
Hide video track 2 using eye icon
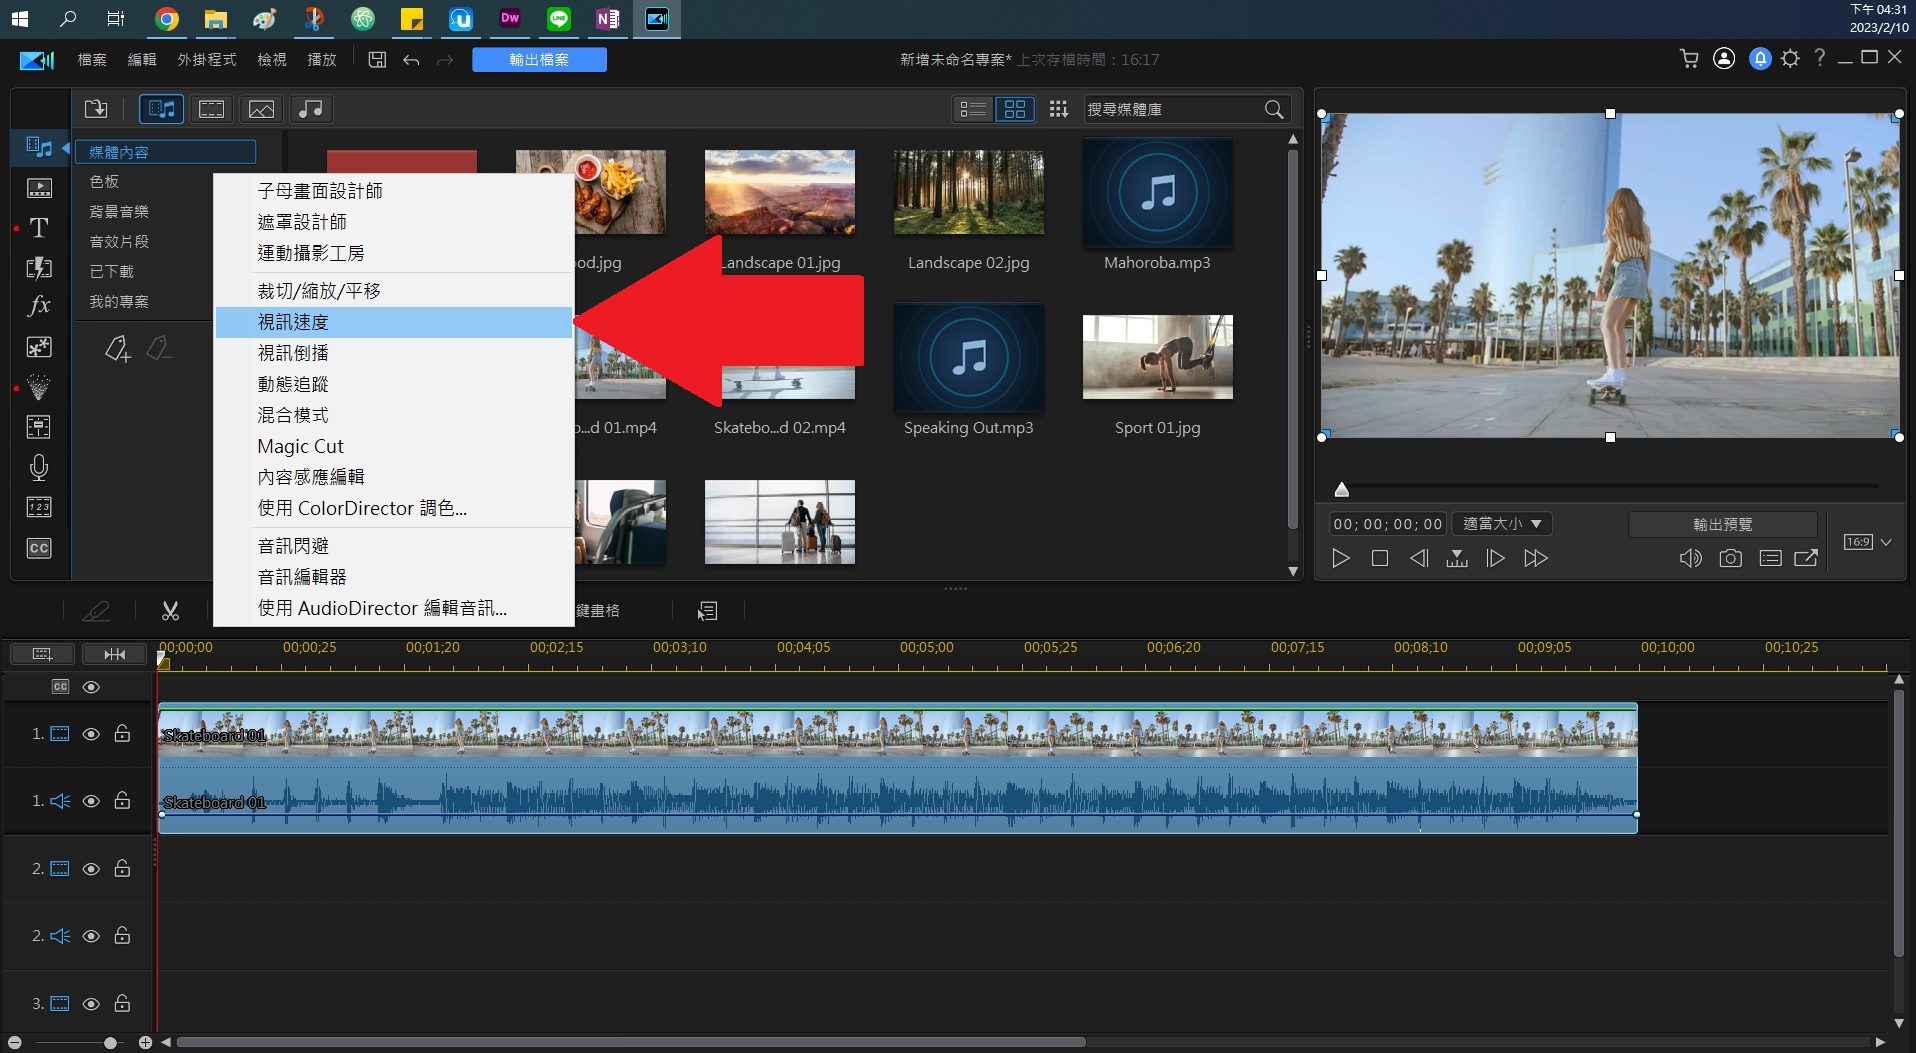[x=91, y=869]
